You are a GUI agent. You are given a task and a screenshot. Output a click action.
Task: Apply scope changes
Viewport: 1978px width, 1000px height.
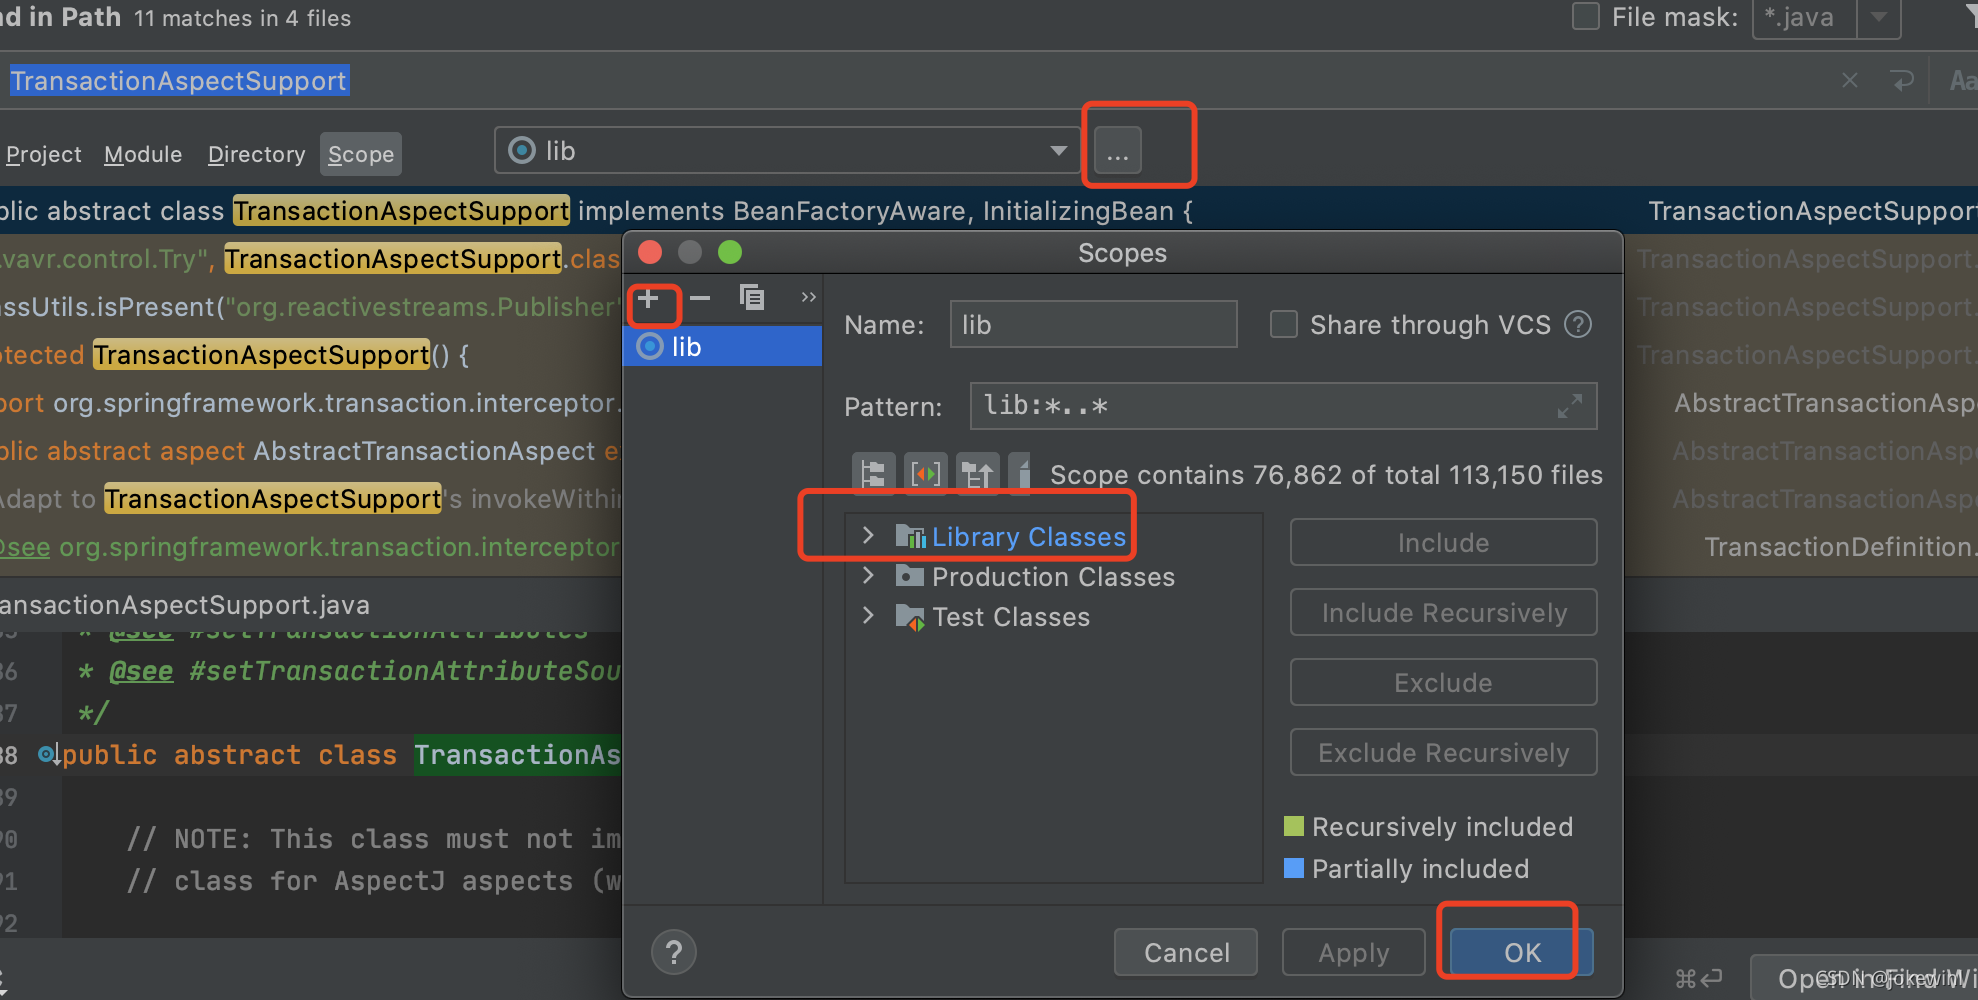click(x=1353, y=952)
